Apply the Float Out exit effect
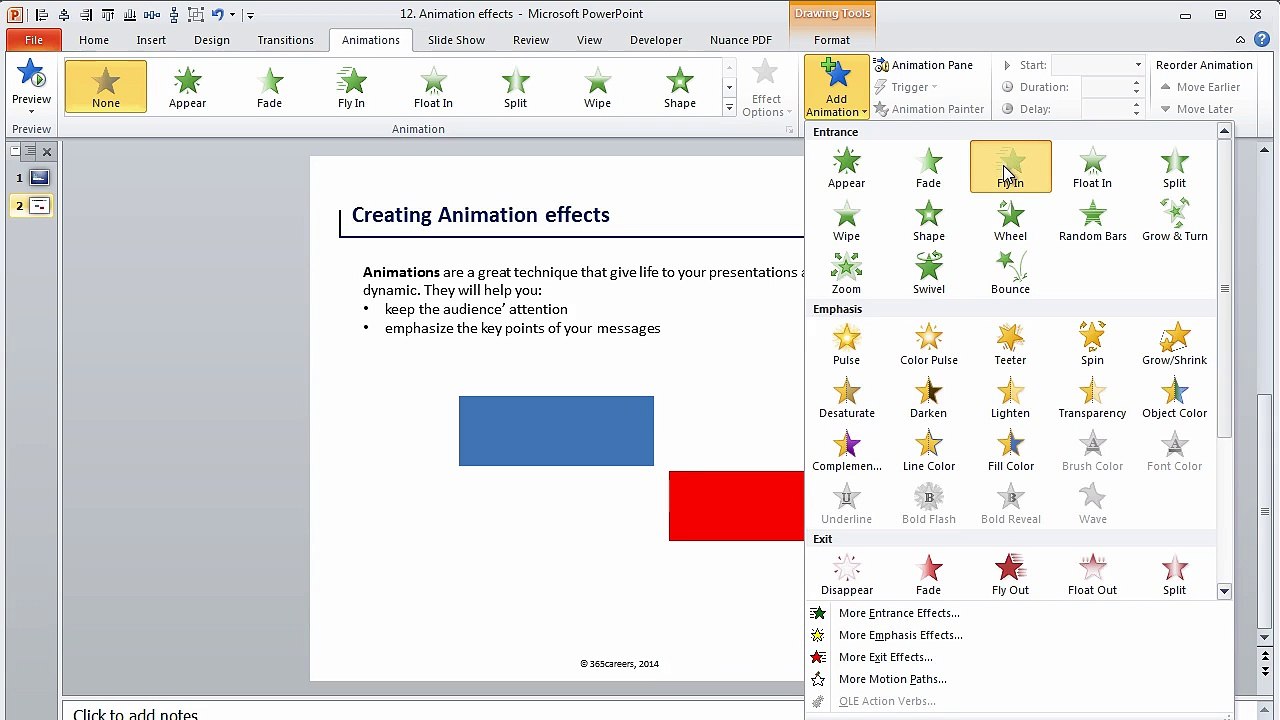The image size is (1280, 720). tap(1092, 574)
